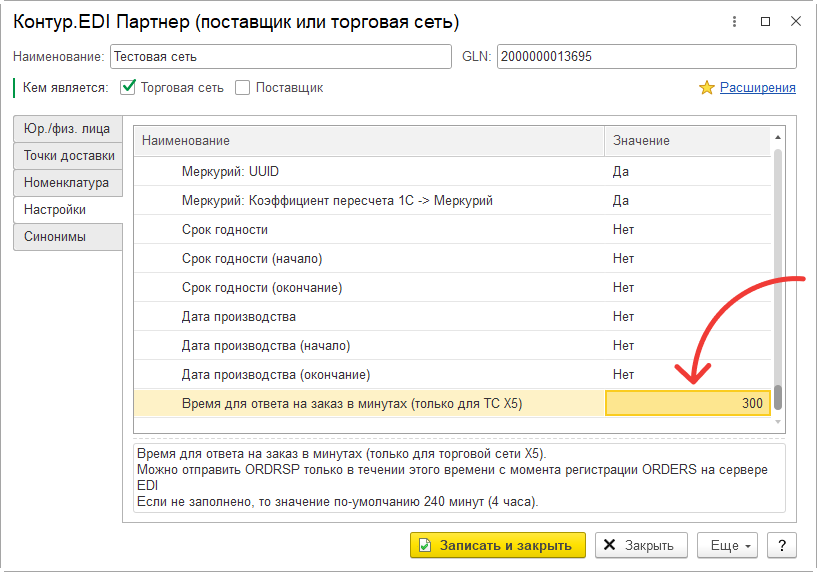The image size is (817, 572).
Task: Click Нет value for Срок годности
Action: pos(623,230)
